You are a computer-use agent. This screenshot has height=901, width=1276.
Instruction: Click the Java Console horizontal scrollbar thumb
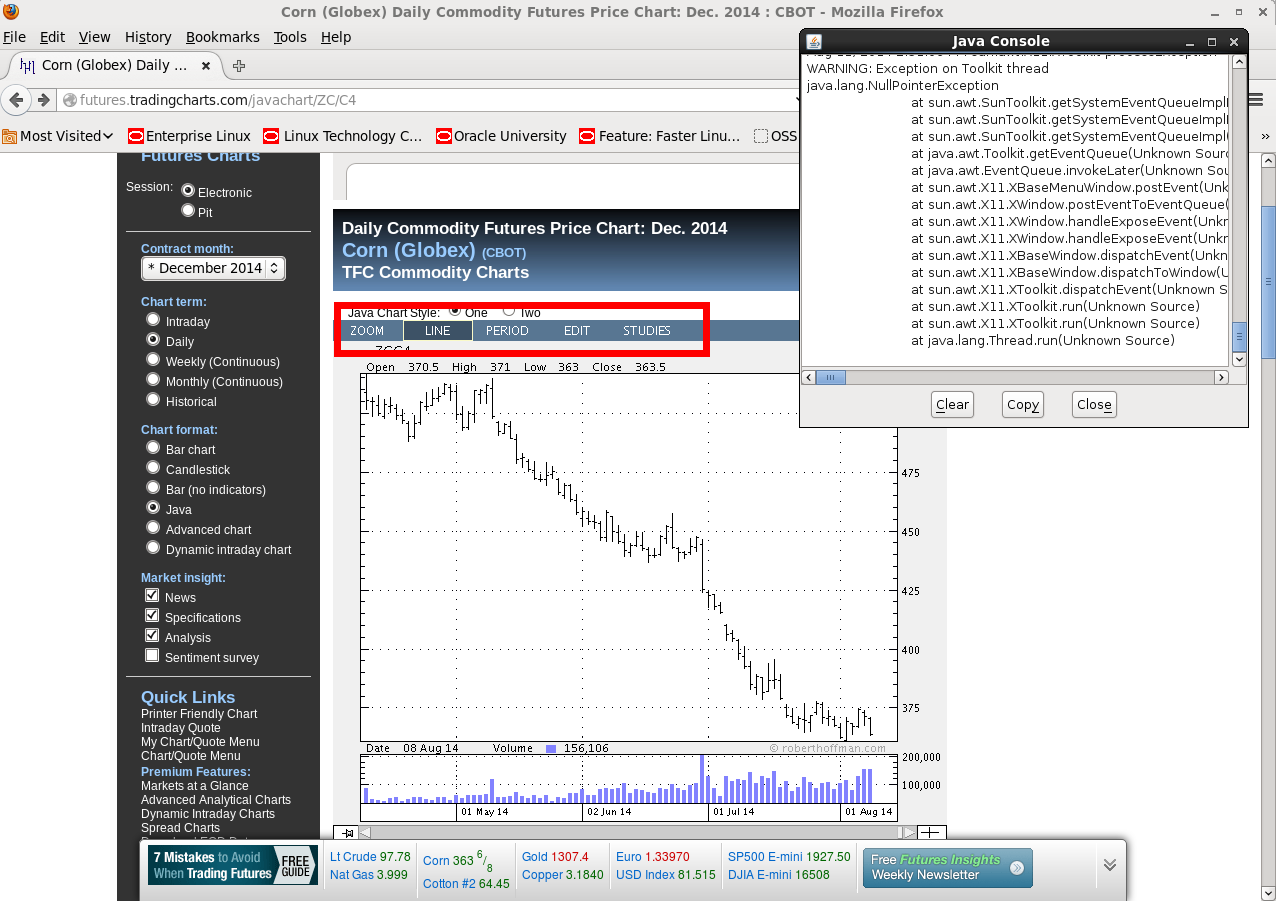click(x=831, y=377)
